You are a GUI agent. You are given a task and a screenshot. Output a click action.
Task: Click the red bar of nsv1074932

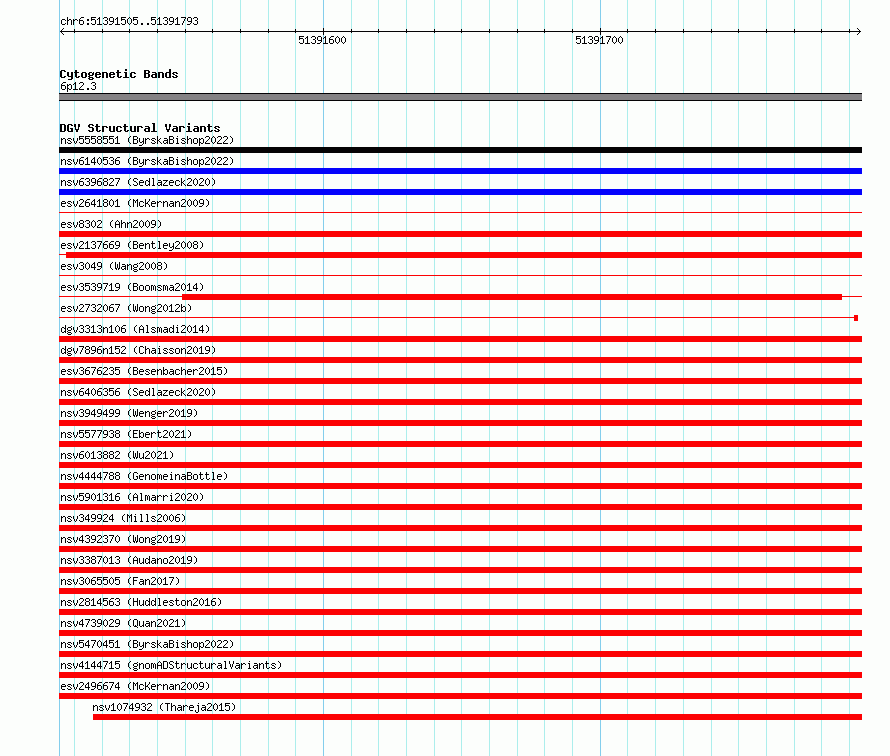point(477,717)
